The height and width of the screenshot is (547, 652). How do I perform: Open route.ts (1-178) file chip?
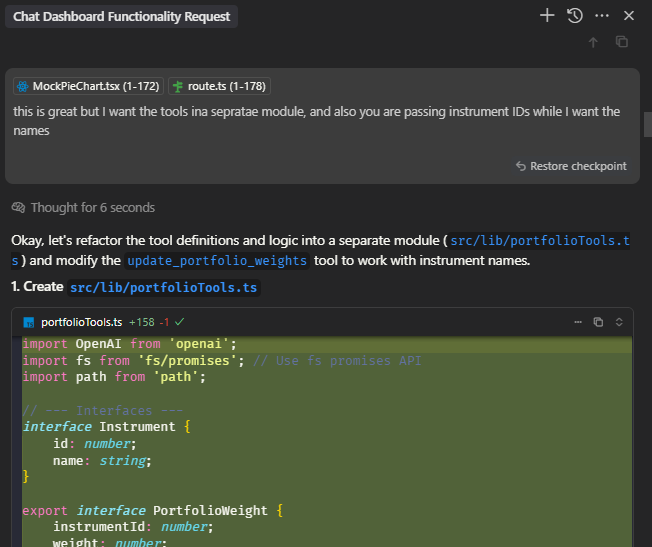click(x=219, y=86)
